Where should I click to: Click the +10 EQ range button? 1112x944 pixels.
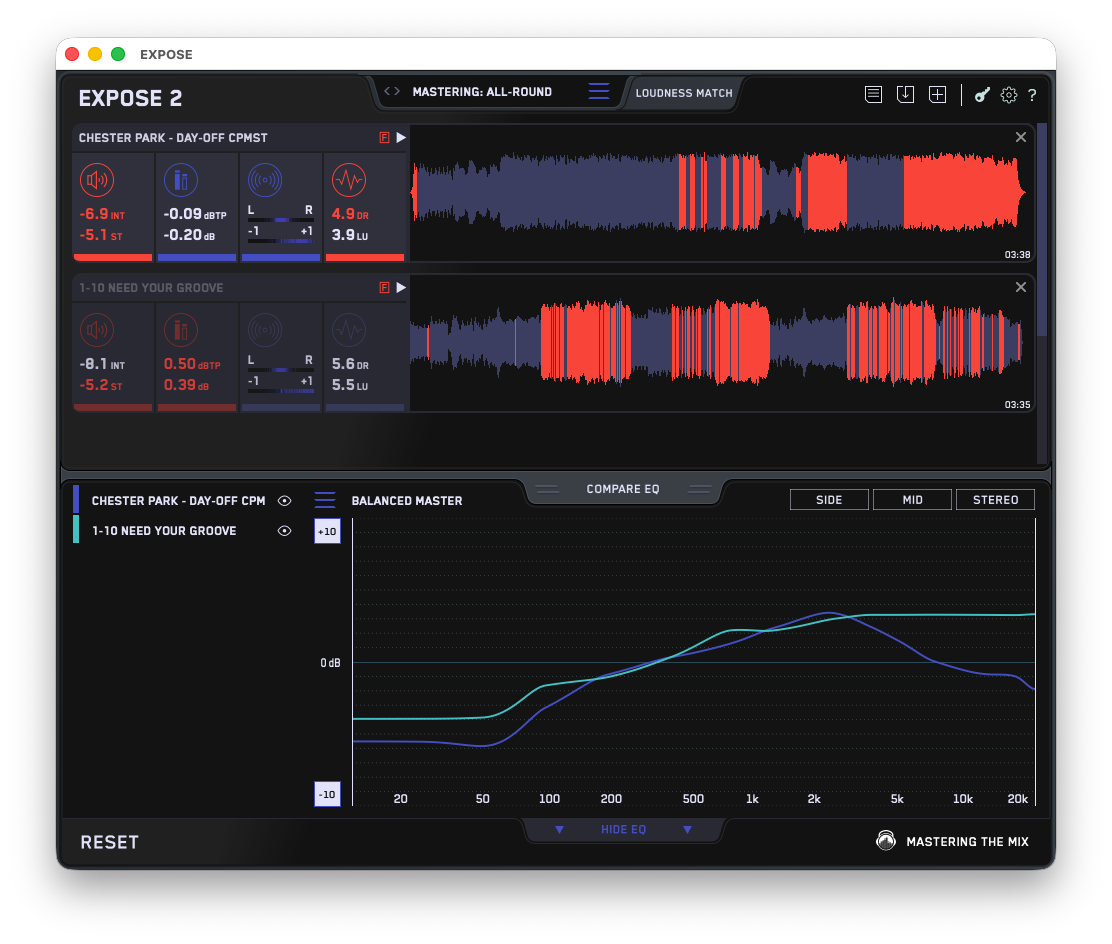[327, 531]
